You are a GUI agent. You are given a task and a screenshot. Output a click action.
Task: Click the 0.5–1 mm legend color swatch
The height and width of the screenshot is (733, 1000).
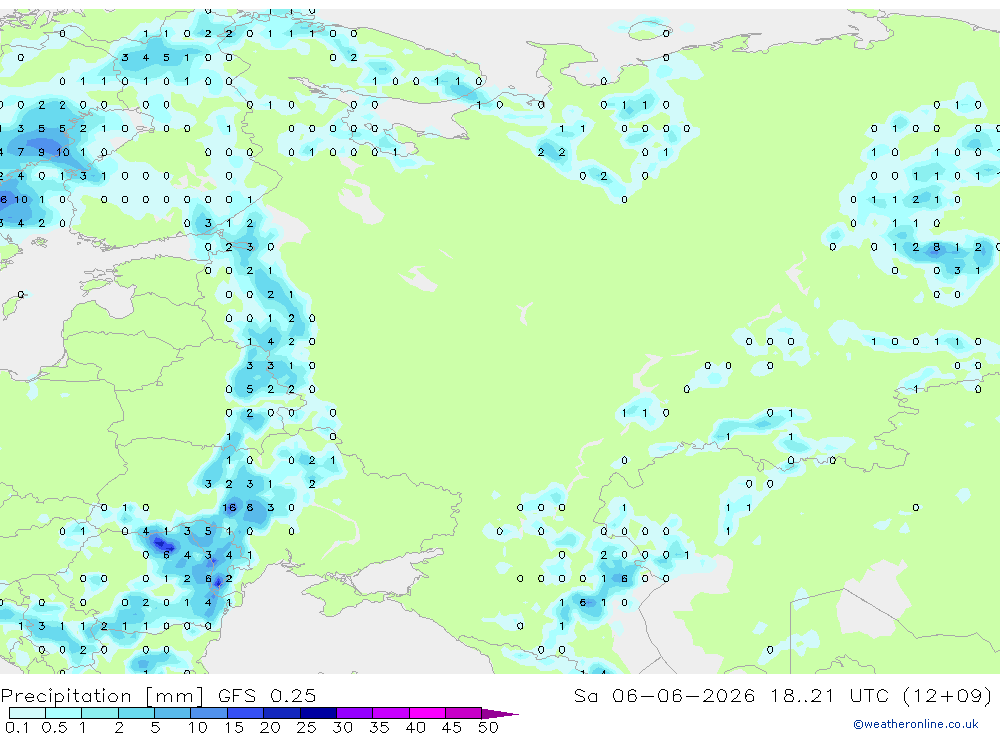[64, 713]
